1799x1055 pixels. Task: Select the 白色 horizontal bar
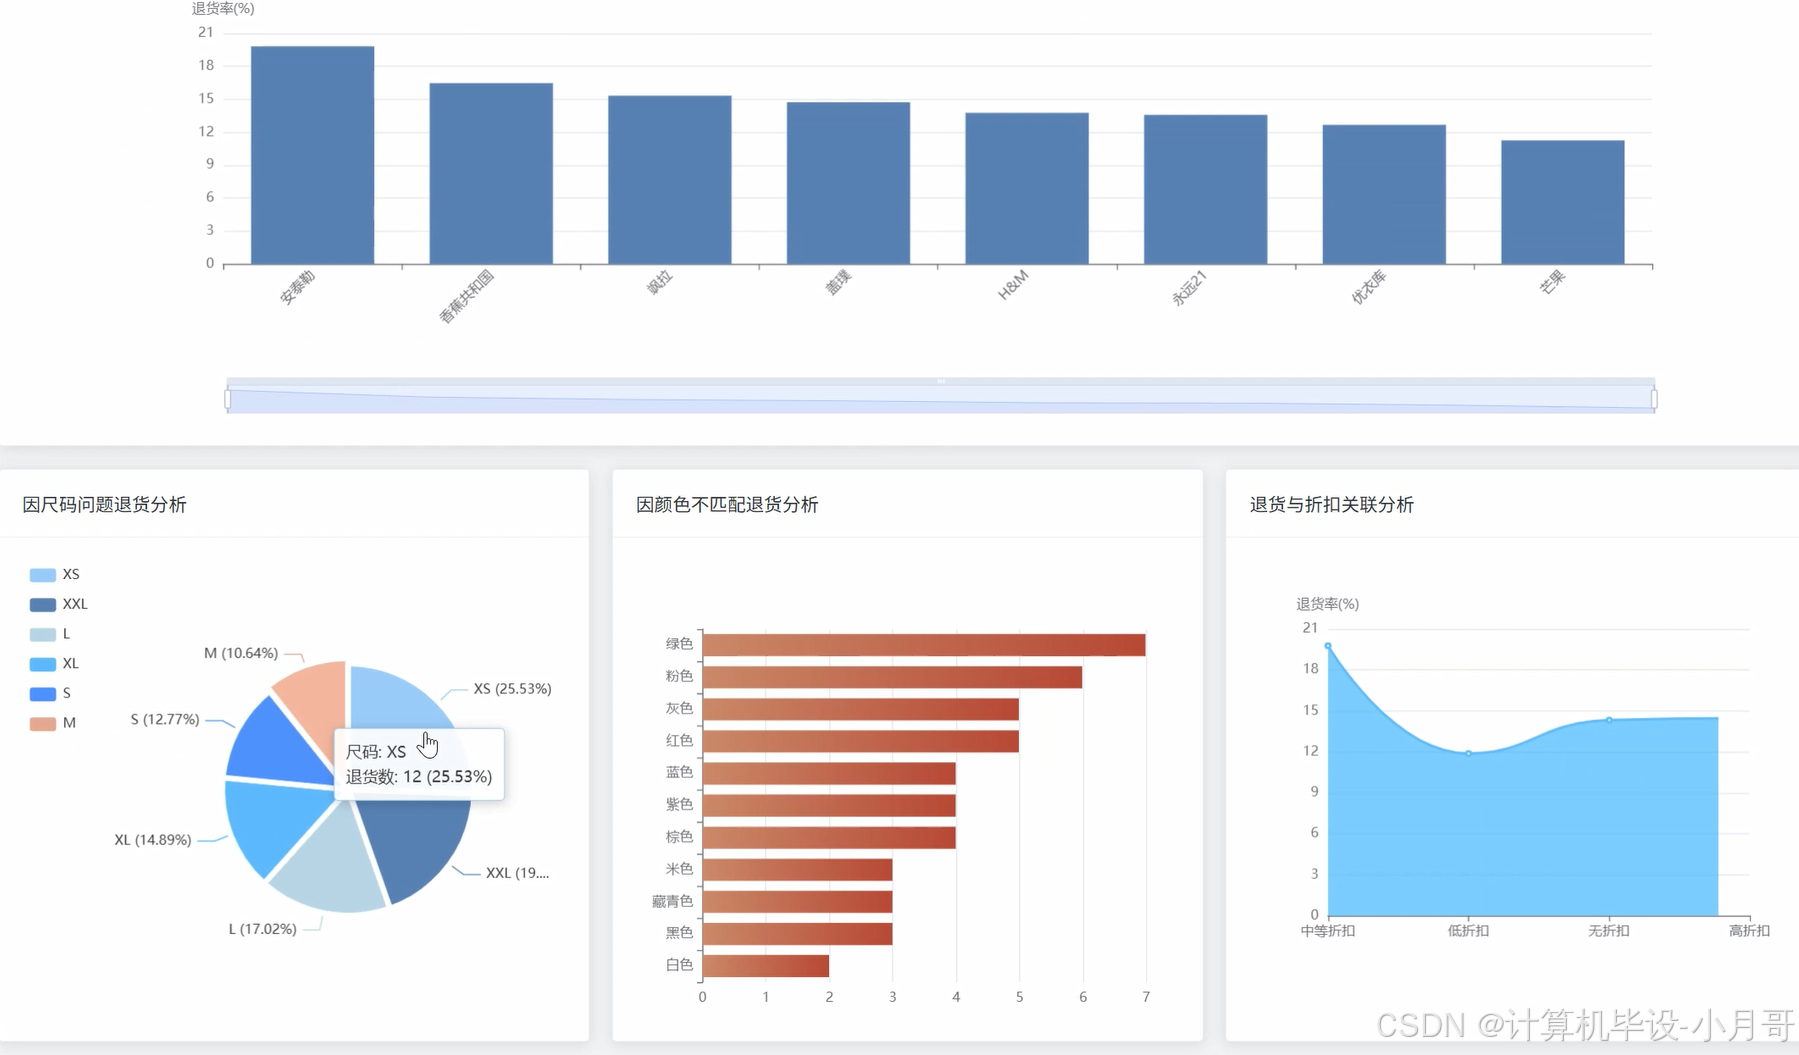[x=766, y=966]
